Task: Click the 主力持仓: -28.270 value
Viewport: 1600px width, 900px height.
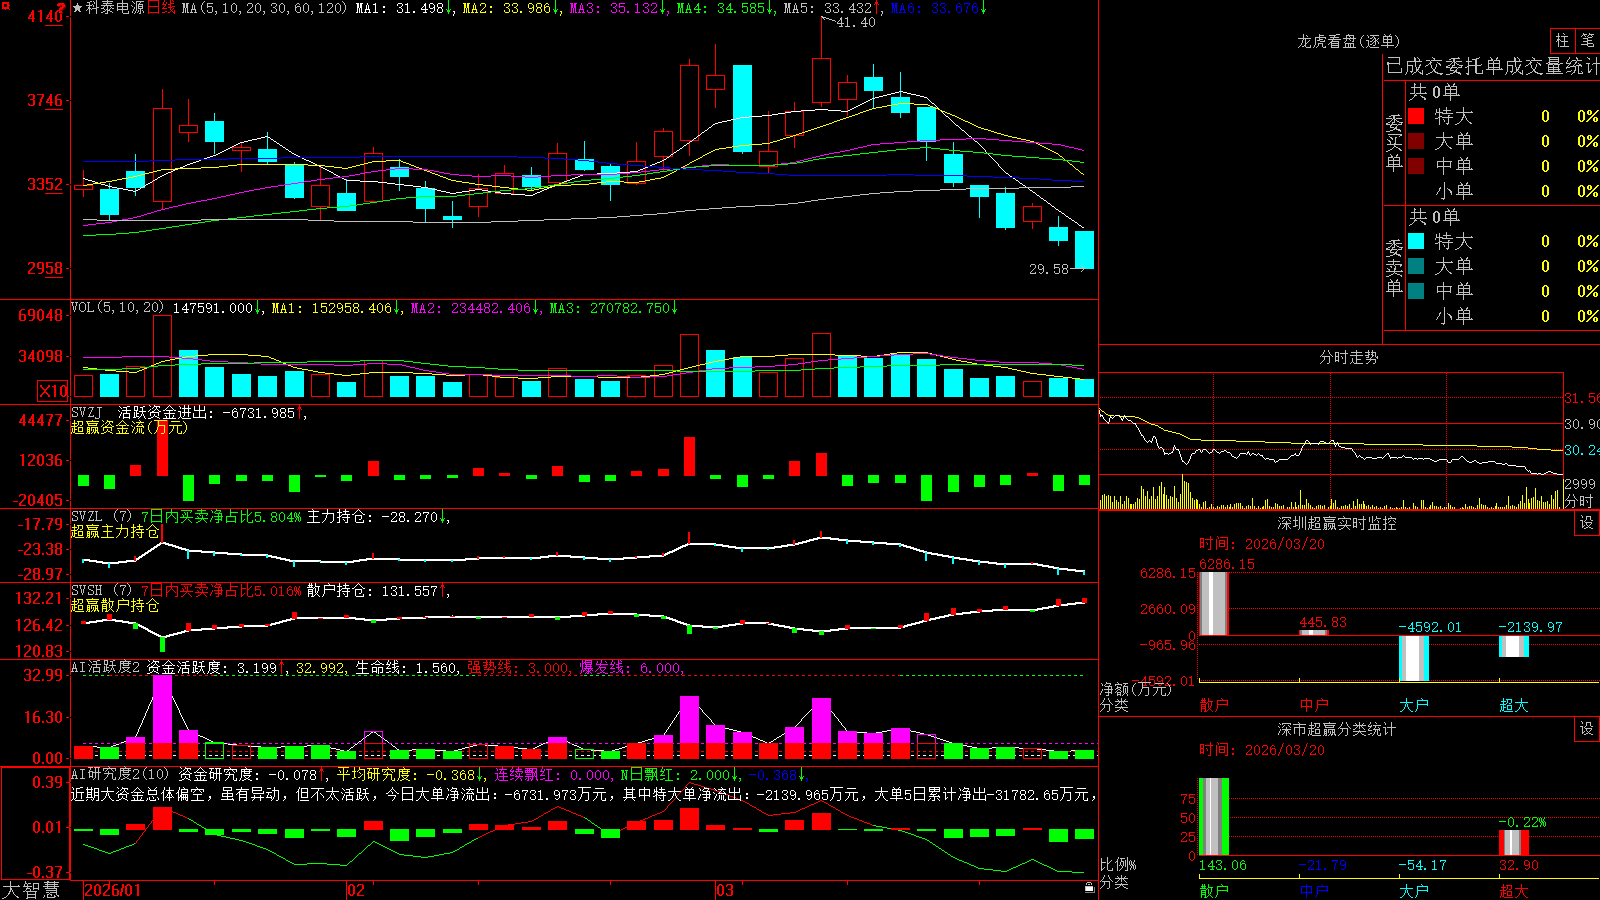Action: [x=372, y=517]
